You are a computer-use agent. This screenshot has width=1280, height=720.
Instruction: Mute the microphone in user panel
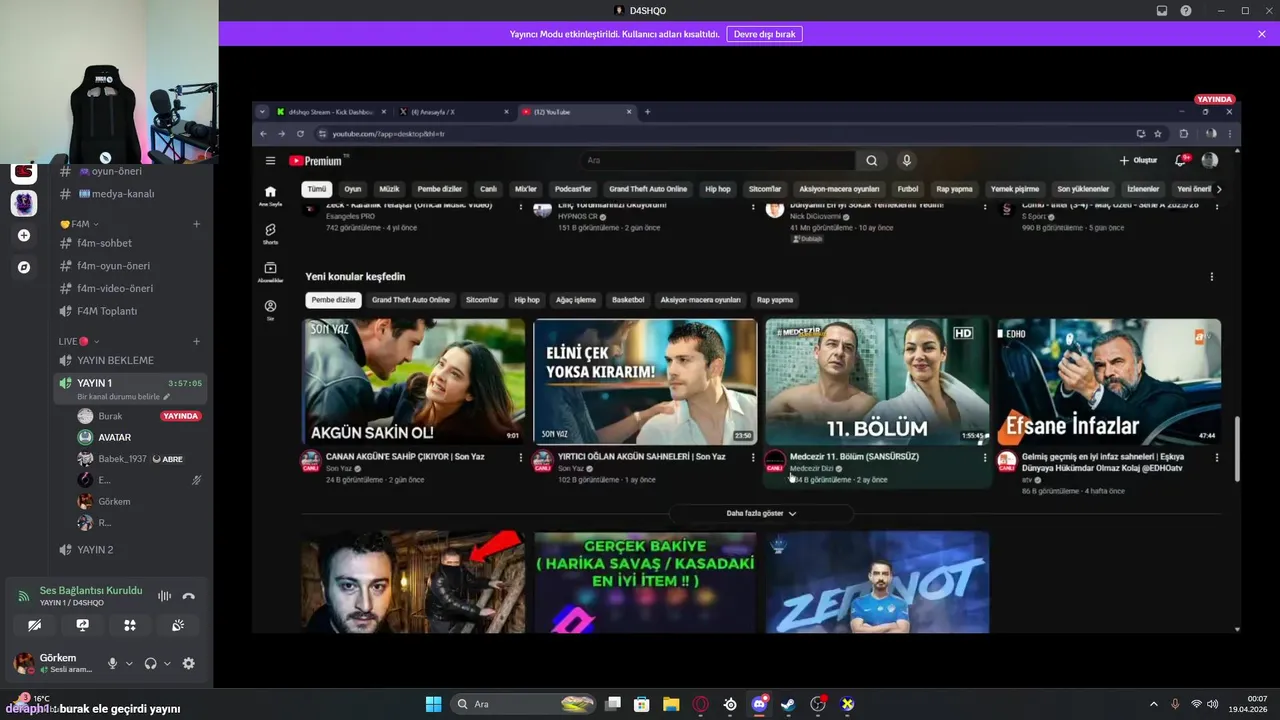(x=112, y=663)
